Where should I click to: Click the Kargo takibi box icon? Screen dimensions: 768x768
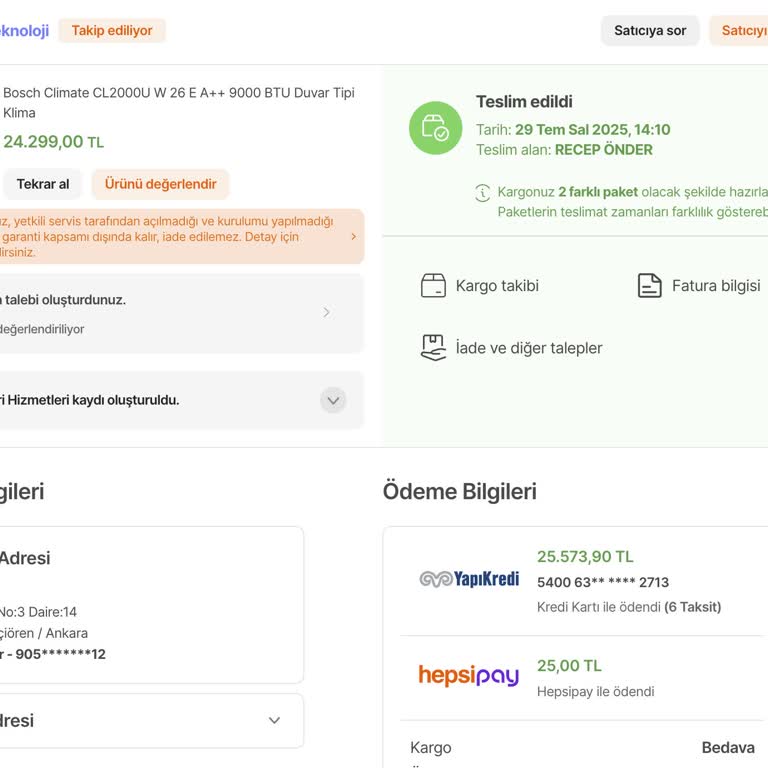coord(433,286)
